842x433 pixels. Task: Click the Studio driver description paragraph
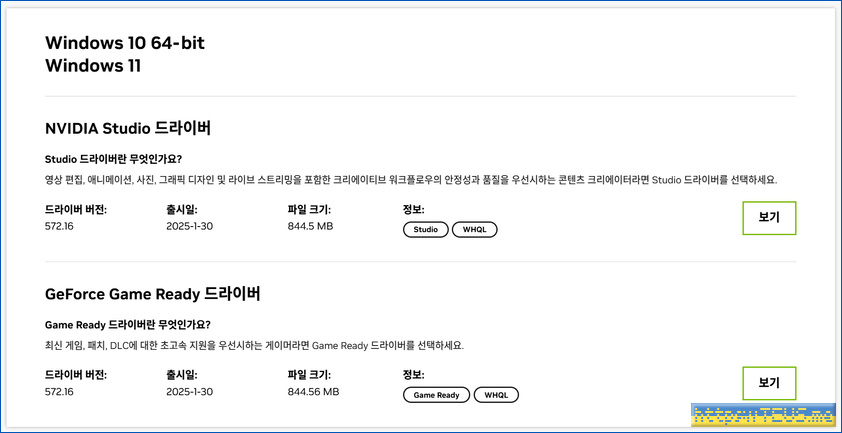point(411,180)
